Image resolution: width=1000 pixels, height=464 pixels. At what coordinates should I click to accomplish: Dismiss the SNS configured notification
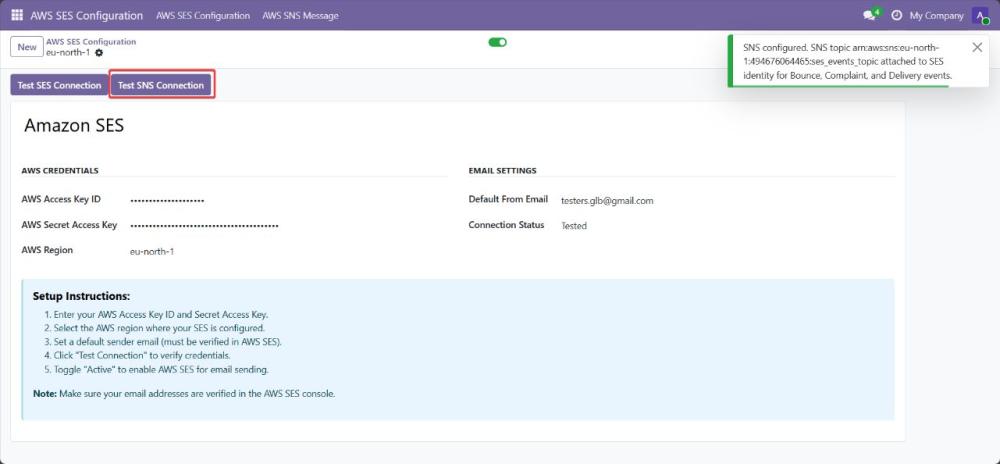click(x=977, y=47)
